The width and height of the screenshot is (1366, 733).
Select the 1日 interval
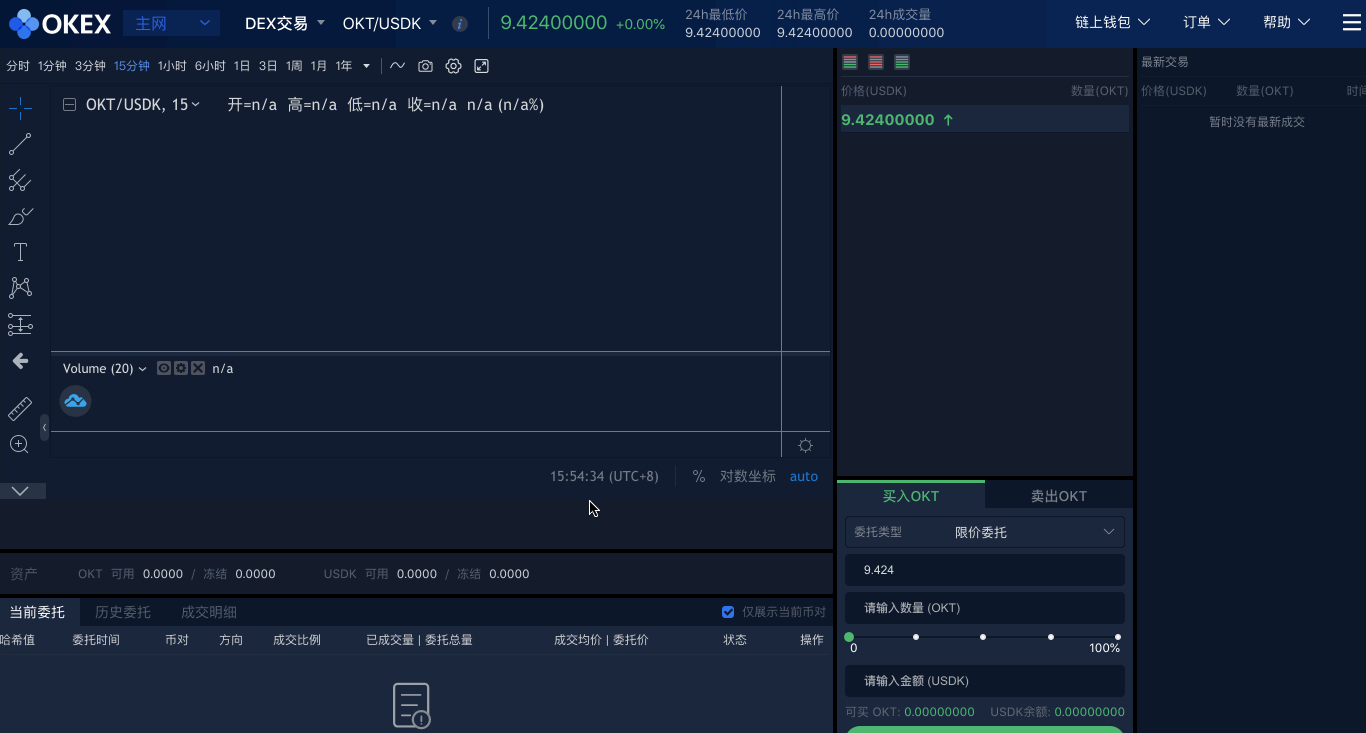pos(242,66)
